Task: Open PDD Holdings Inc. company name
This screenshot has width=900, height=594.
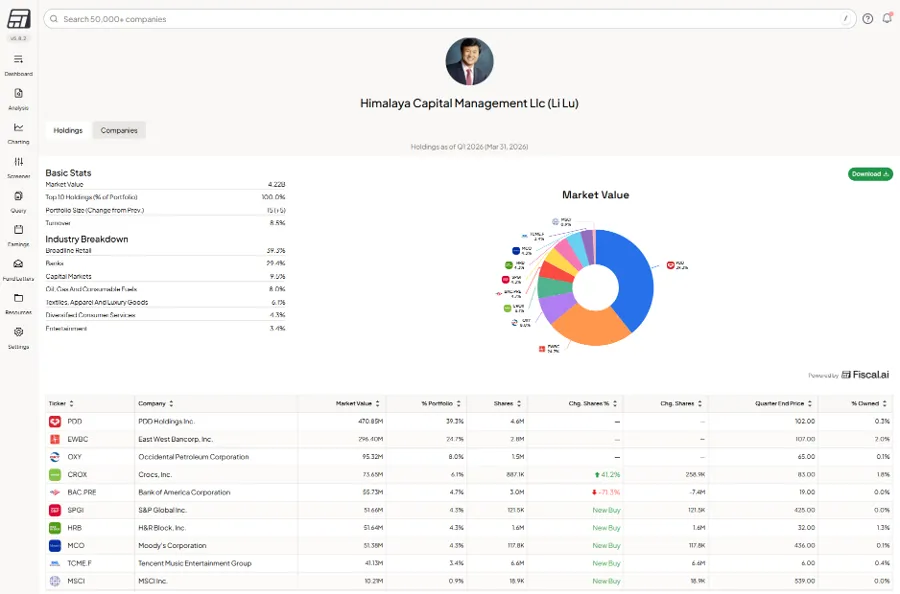Action: tap(166, 421)
